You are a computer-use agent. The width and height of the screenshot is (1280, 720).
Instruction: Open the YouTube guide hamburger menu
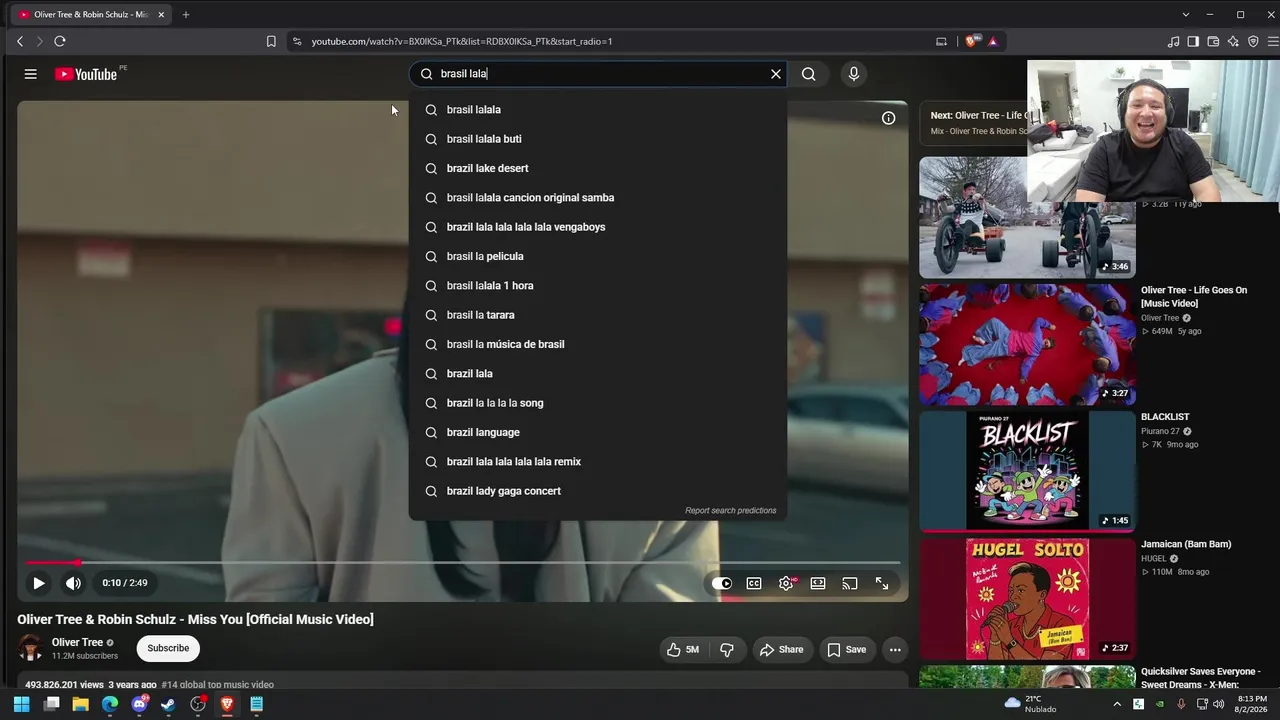tap(31, 74)
